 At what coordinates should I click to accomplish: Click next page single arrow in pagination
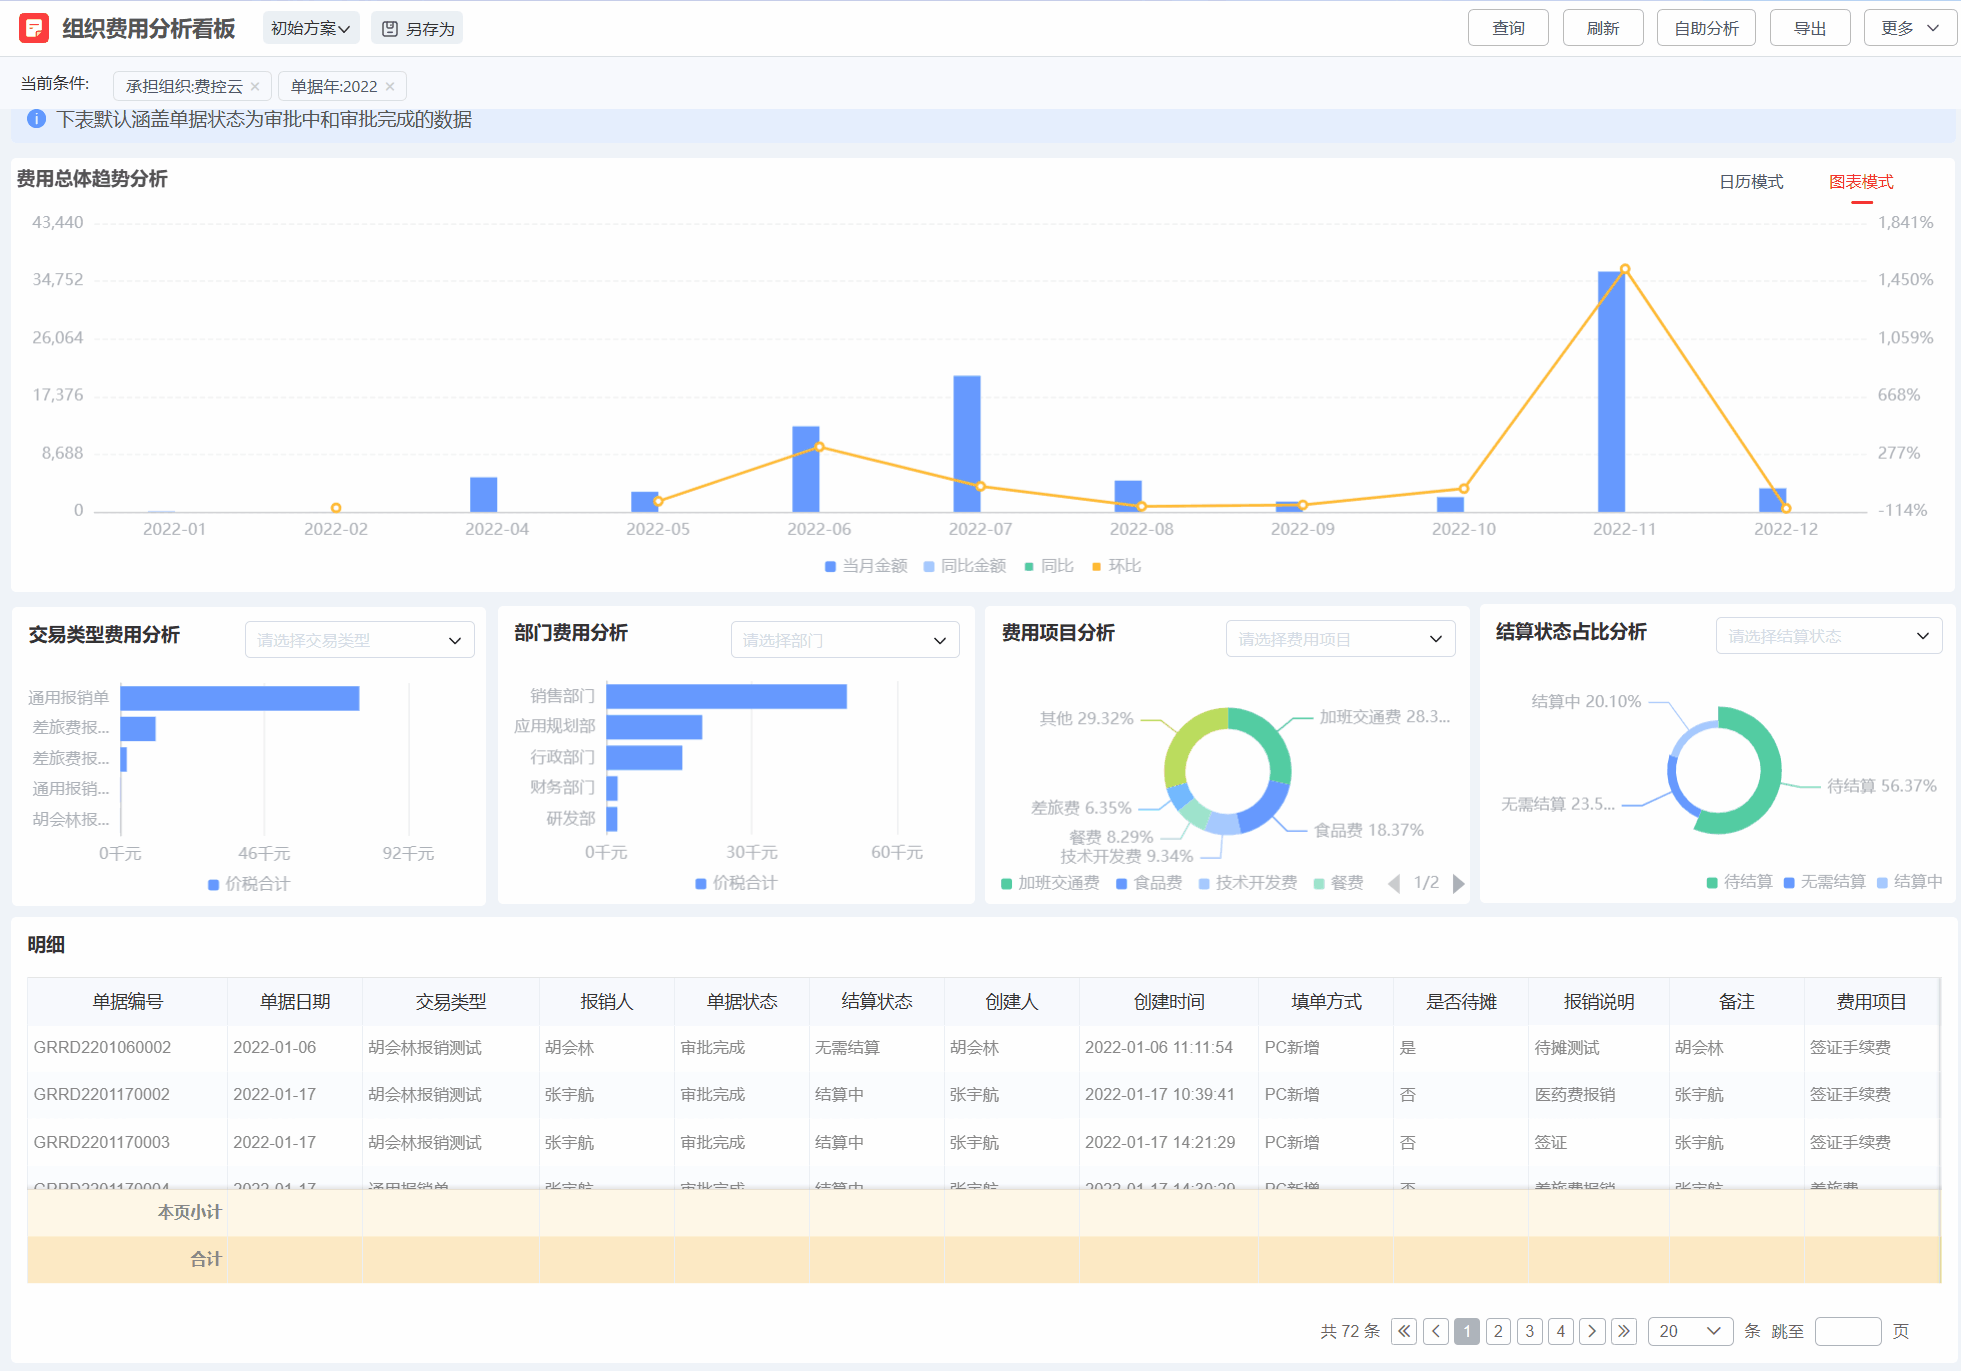click(x=1592, y=1331)
